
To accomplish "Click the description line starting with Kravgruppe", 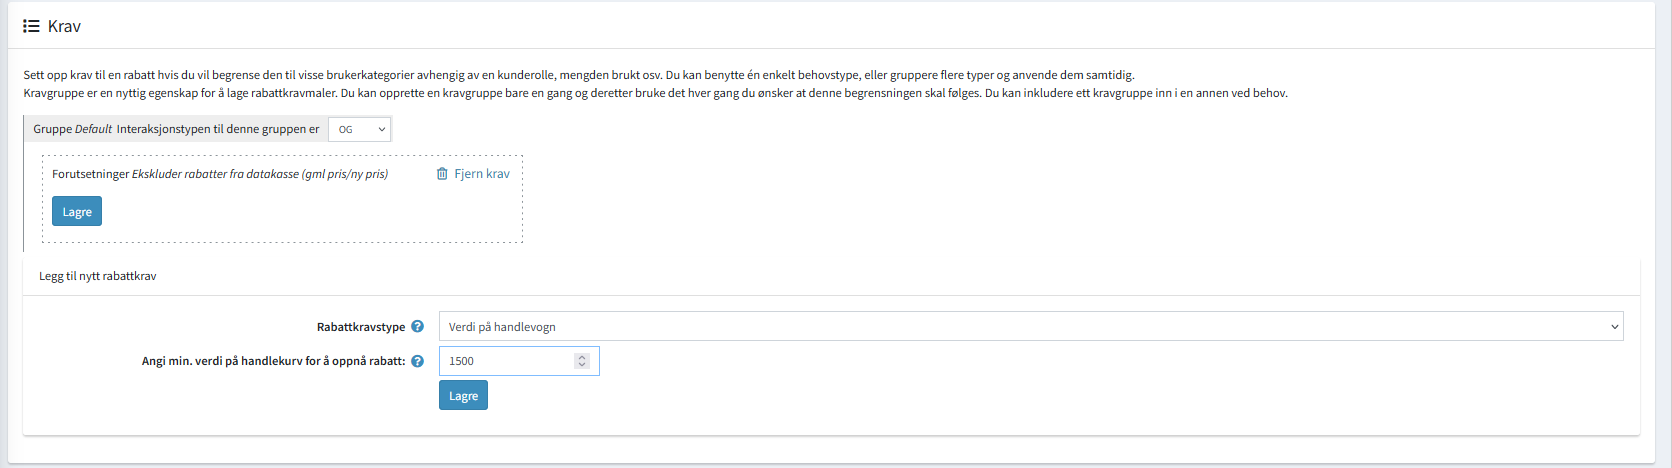I will (x=655, y=93).
